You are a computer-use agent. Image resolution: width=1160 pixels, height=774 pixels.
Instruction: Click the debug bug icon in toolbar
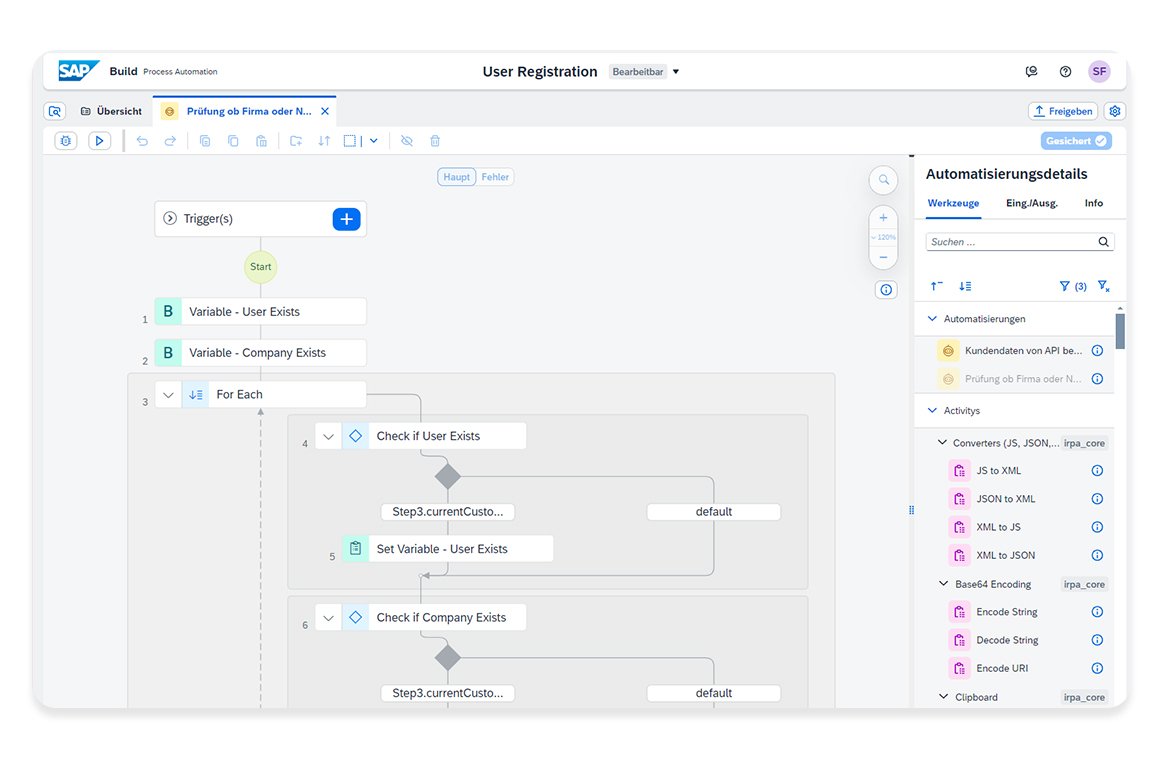(66, 141)
